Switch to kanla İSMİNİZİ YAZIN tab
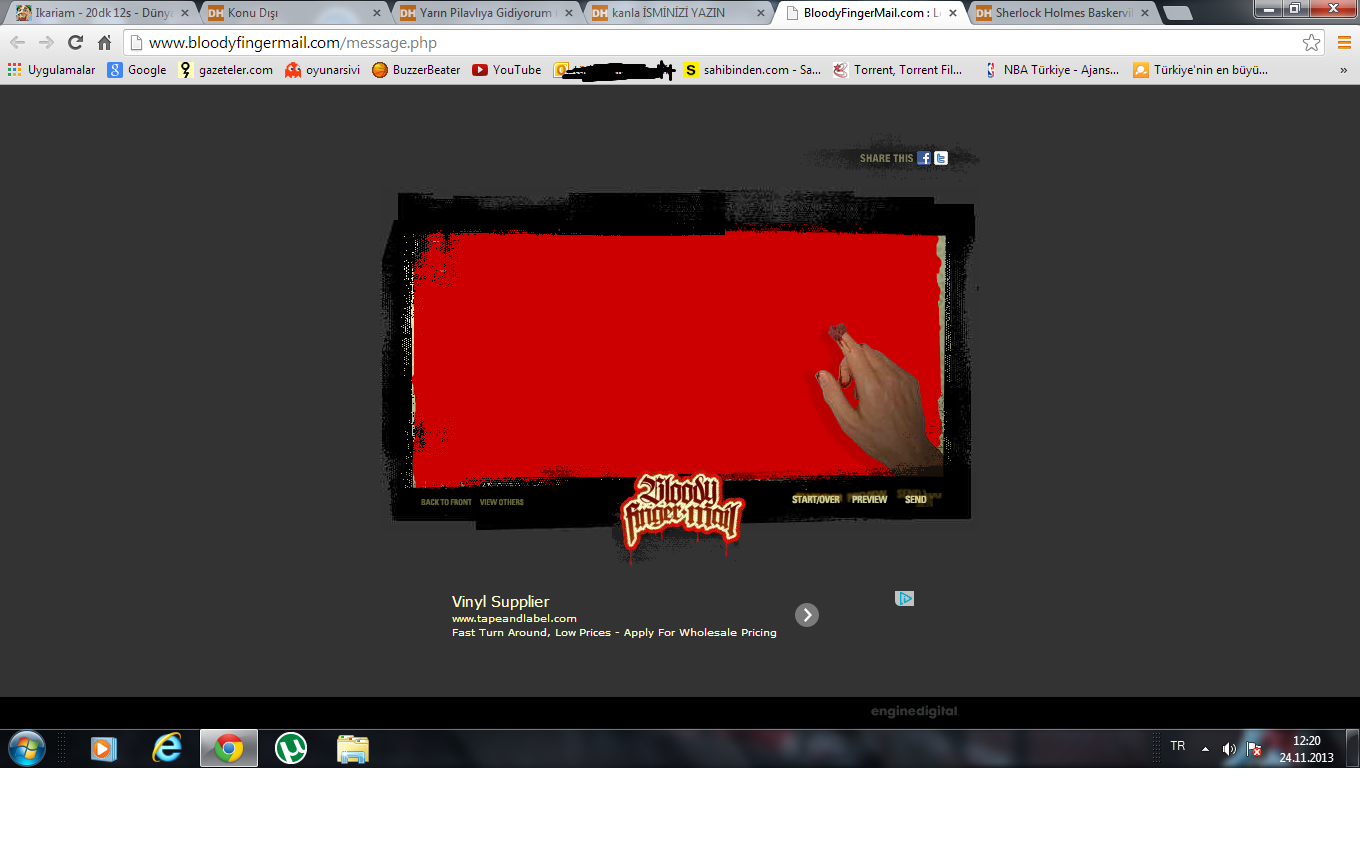The image size is (1360, 851). (677, 13)
